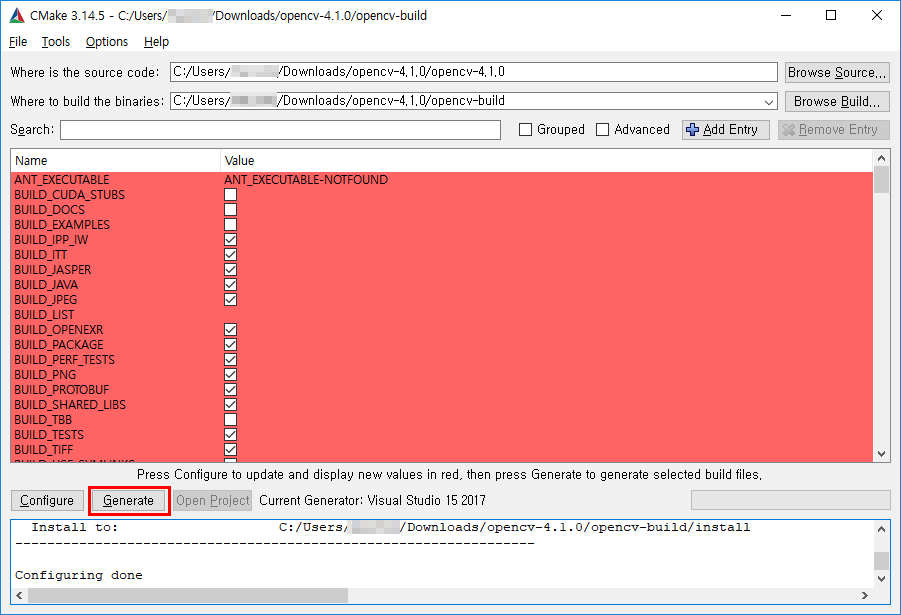Click the Configure button
The image size is (901, 615).
pyautogui.click(x=47, y=501)
